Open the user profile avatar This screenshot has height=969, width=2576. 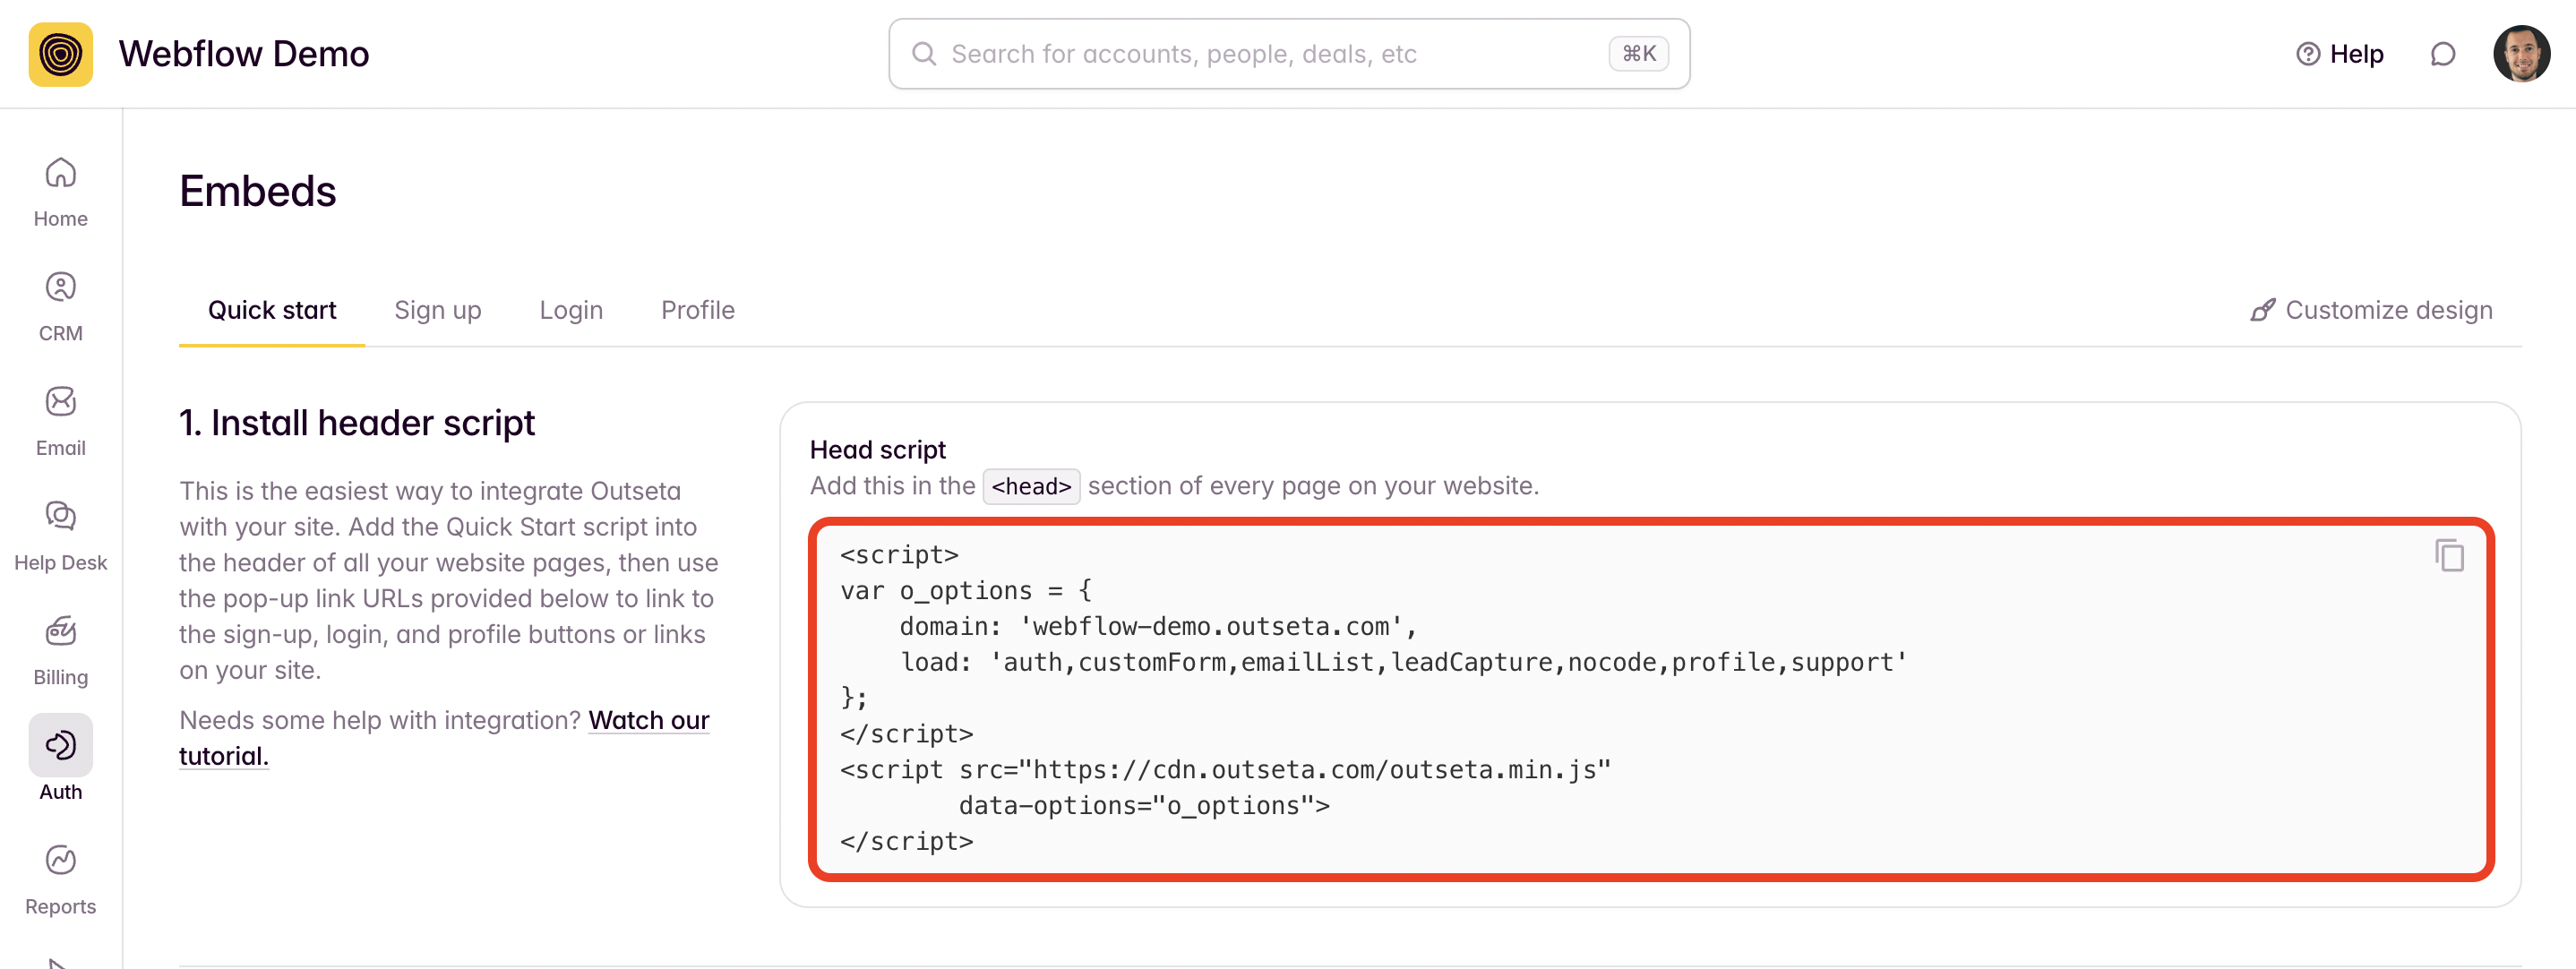click(x=2521, y=54)
